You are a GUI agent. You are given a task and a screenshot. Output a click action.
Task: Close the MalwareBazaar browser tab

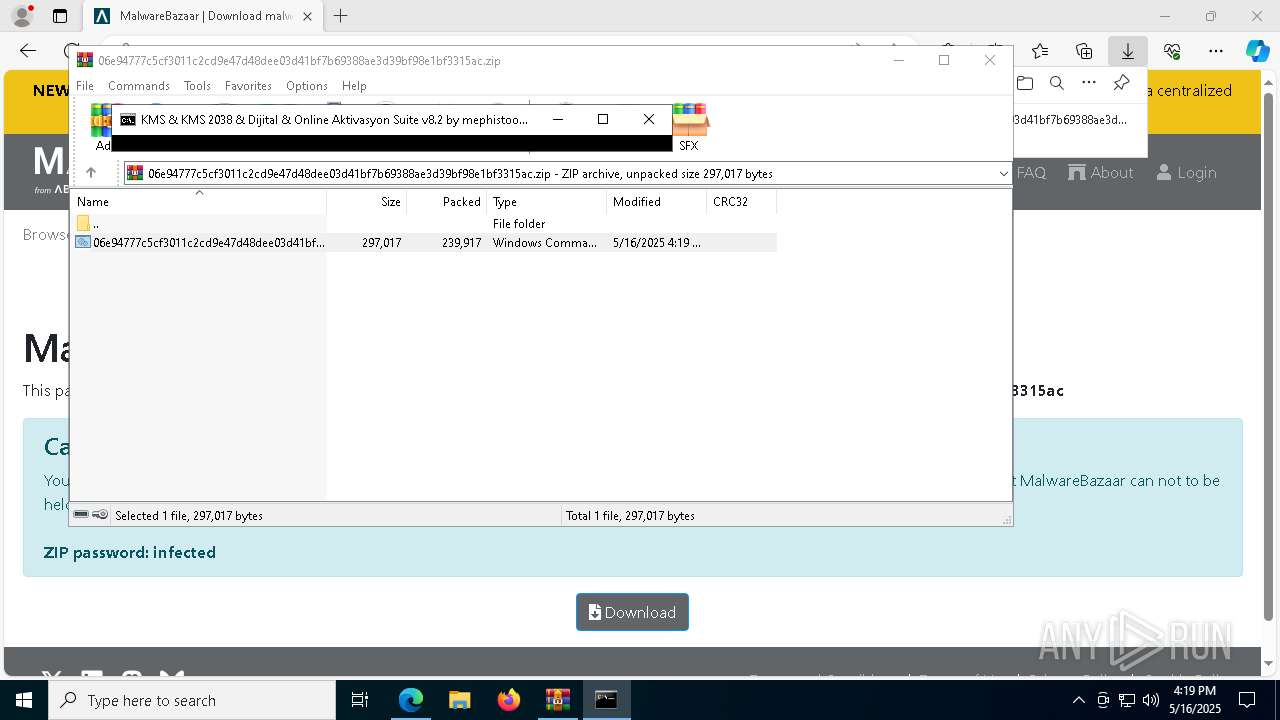tap(307, 16)
